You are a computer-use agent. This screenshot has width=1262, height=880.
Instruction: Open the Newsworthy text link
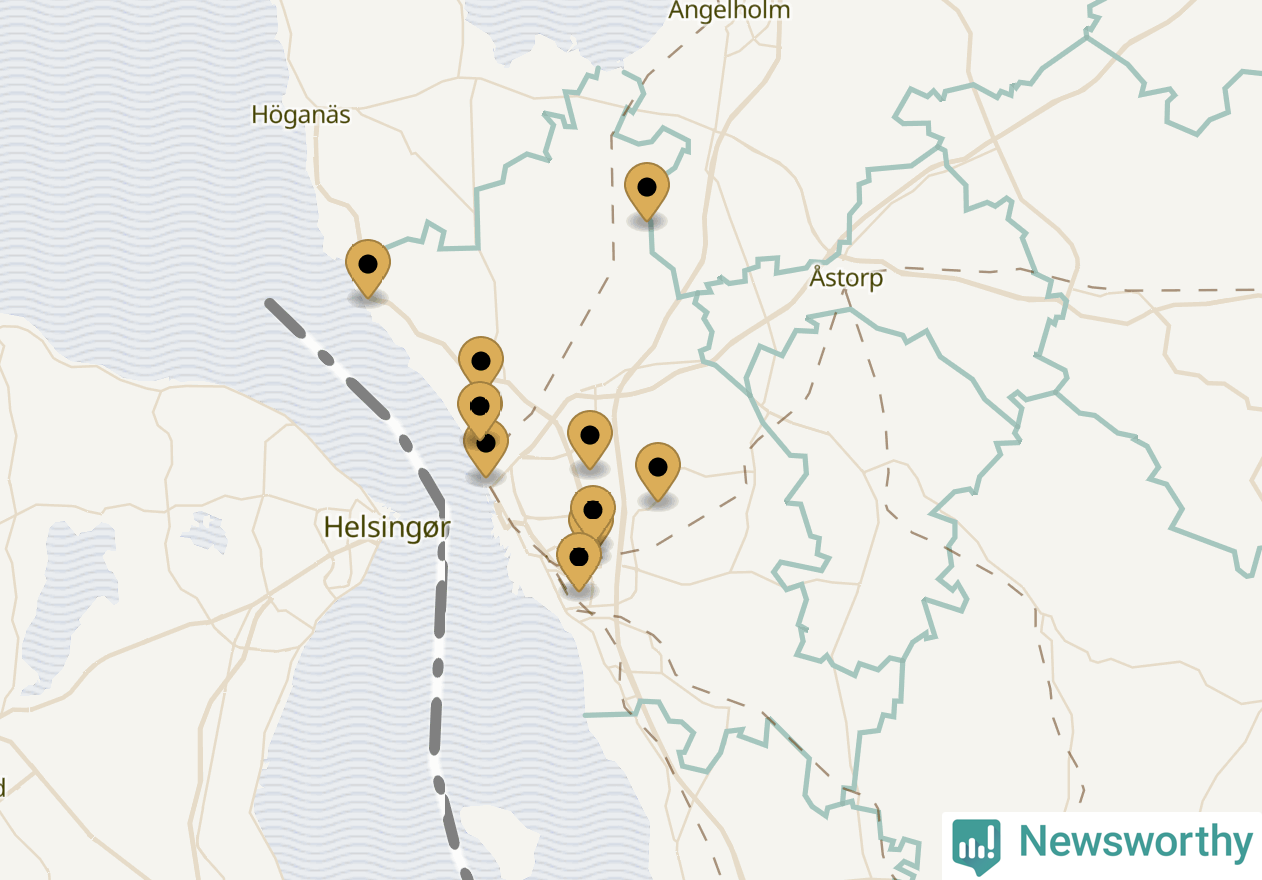pos(1135,842)
